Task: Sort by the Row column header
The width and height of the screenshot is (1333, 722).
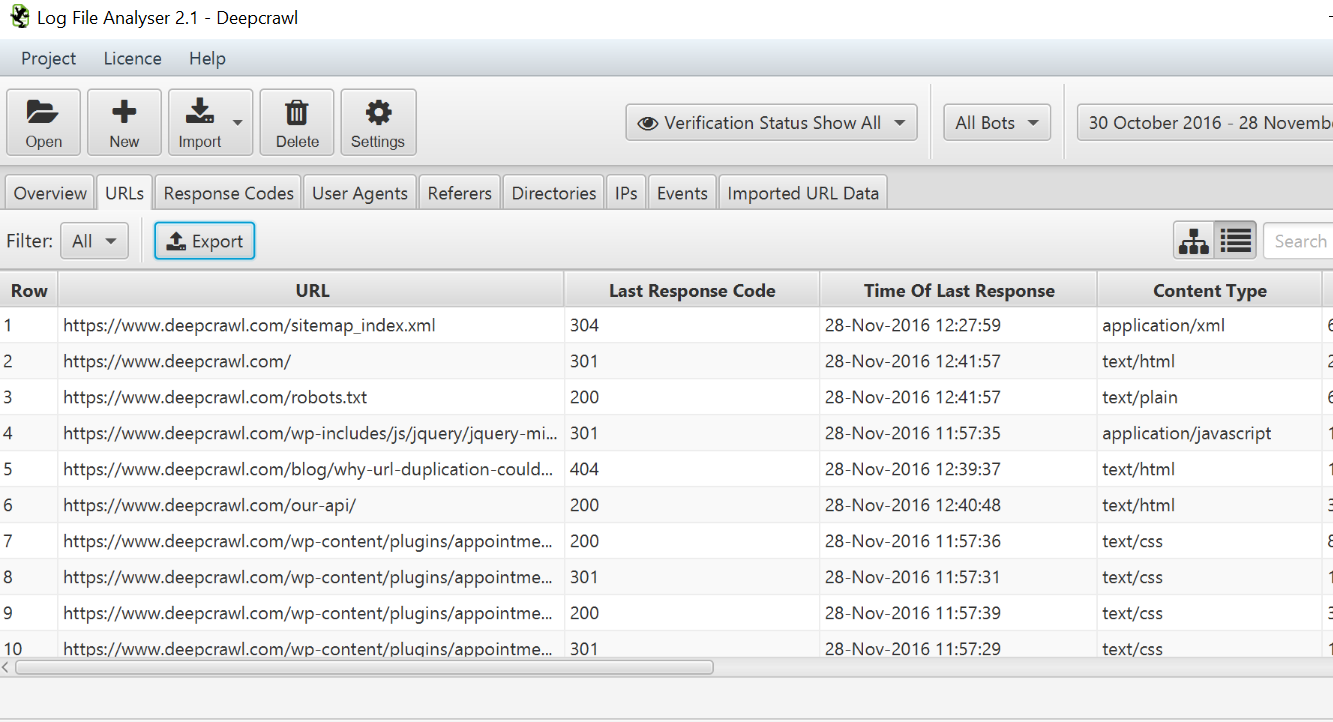Action: pos(29,291)
